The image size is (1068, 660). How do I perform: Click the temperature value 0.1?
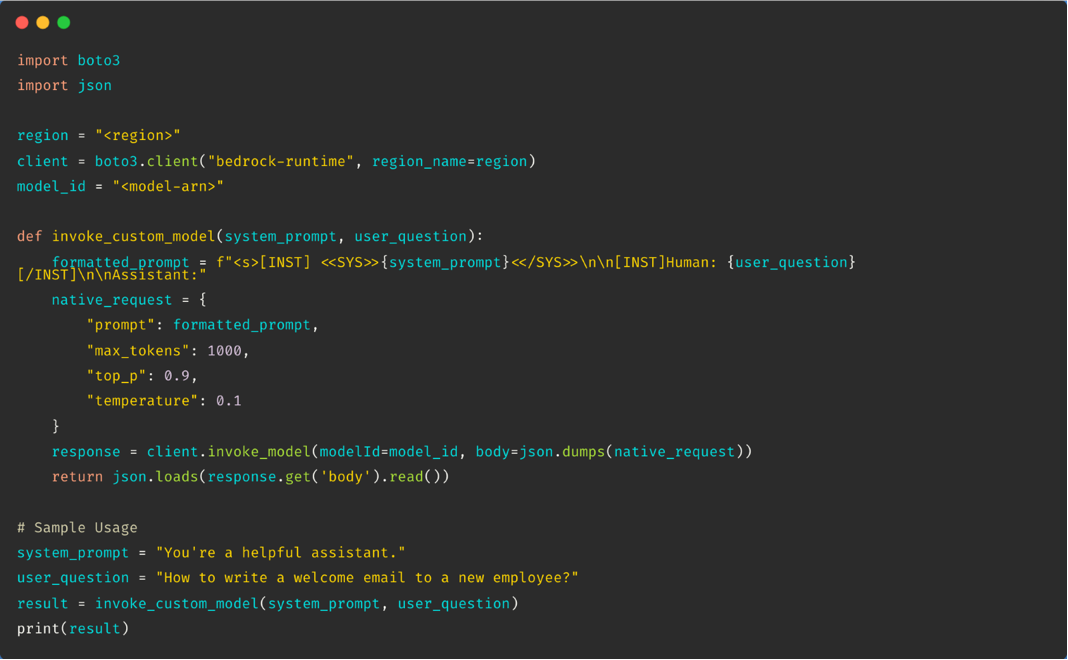(x=228, y=401)
